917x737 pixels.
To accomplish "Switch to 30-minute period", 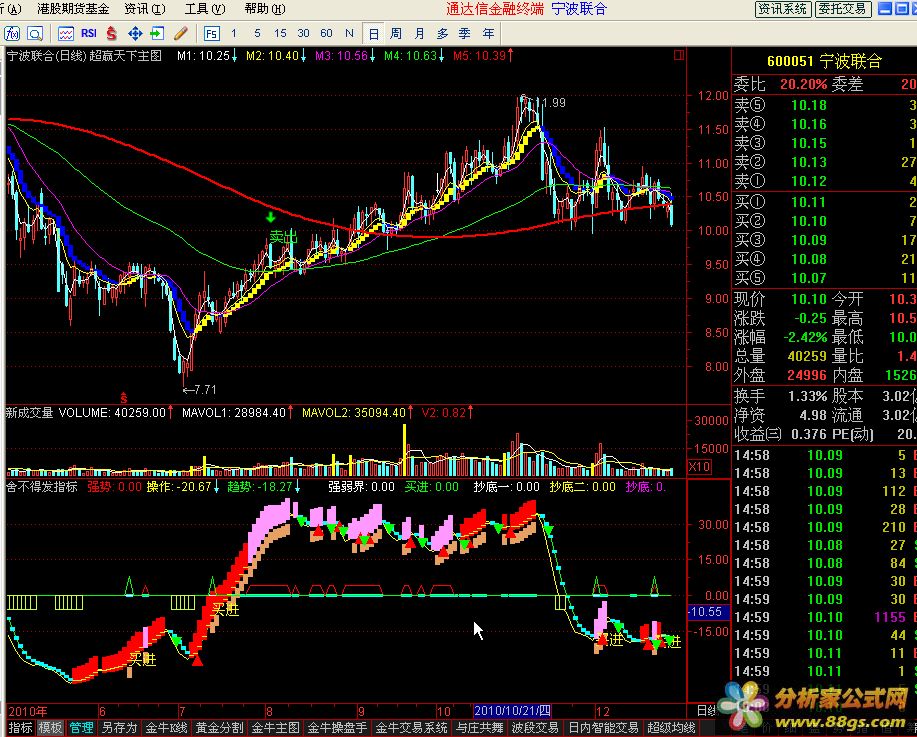I will coord(303,33).
